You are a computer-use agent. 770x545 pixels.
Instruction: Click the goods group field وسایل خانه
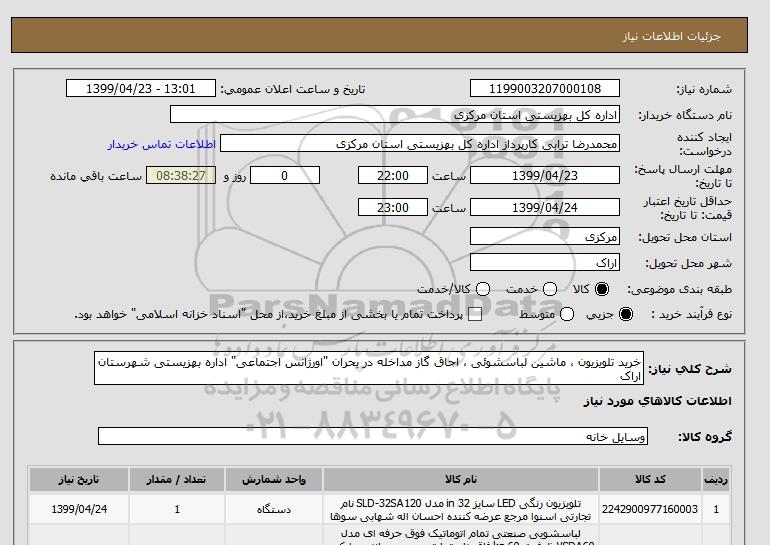pyautogui.click(x=373, y=436)
